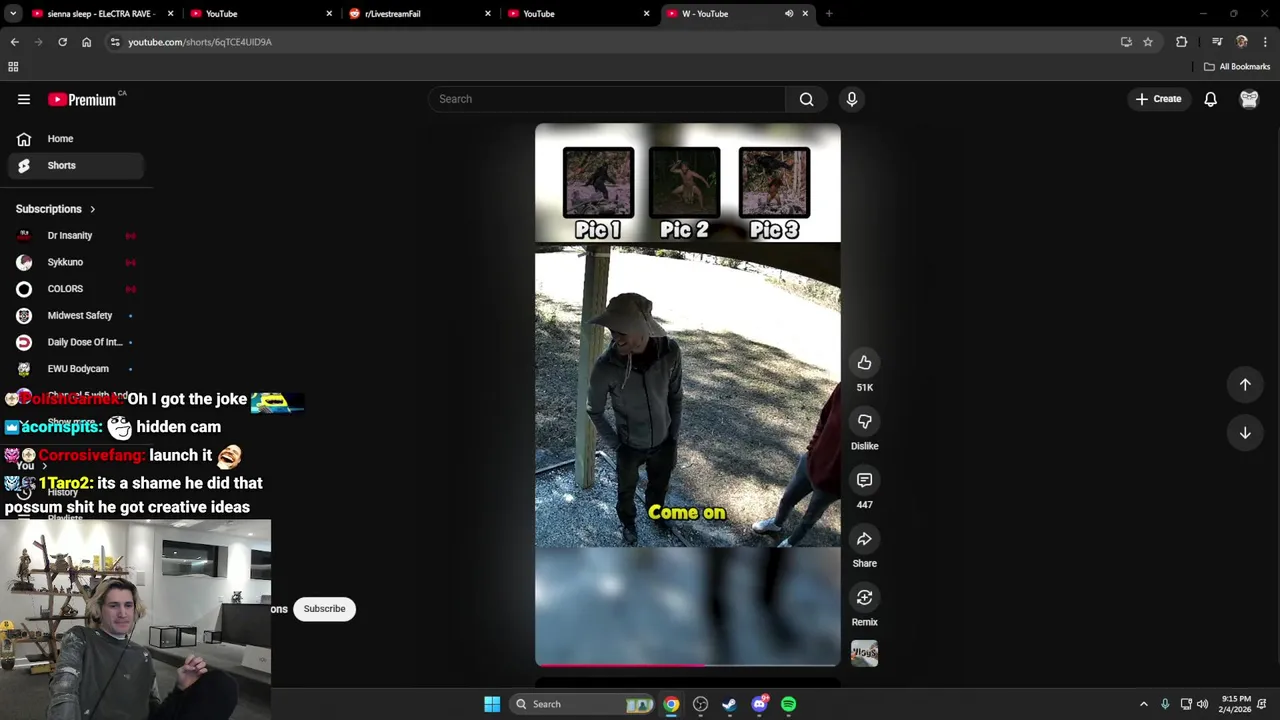The height and width of the screenshot is (720, 1280).
Task: Like this Short with the thumbs up
Action: pyautogui.click(x=864, y=363)
